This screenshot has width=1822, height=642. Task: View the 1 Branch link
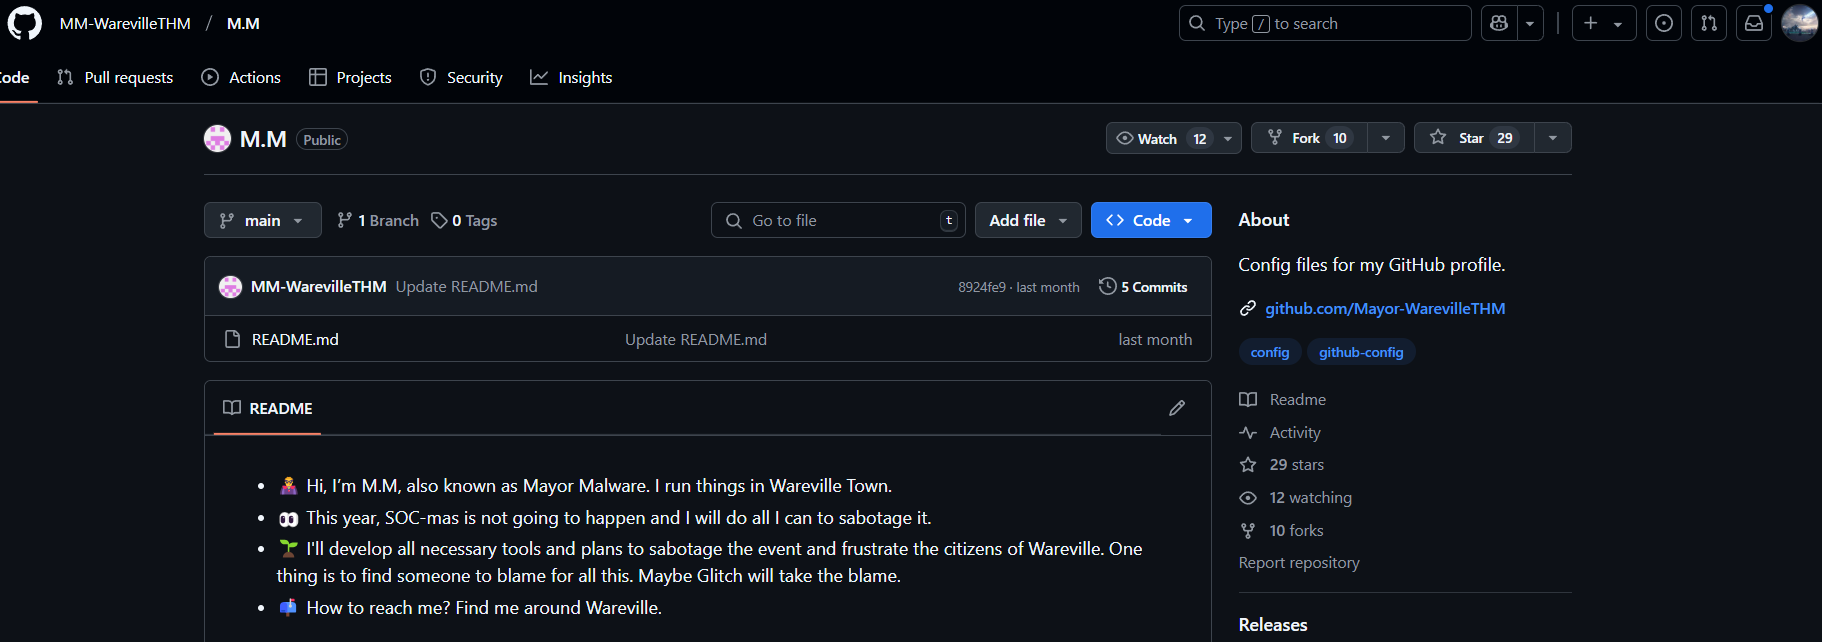pos(378,220)
